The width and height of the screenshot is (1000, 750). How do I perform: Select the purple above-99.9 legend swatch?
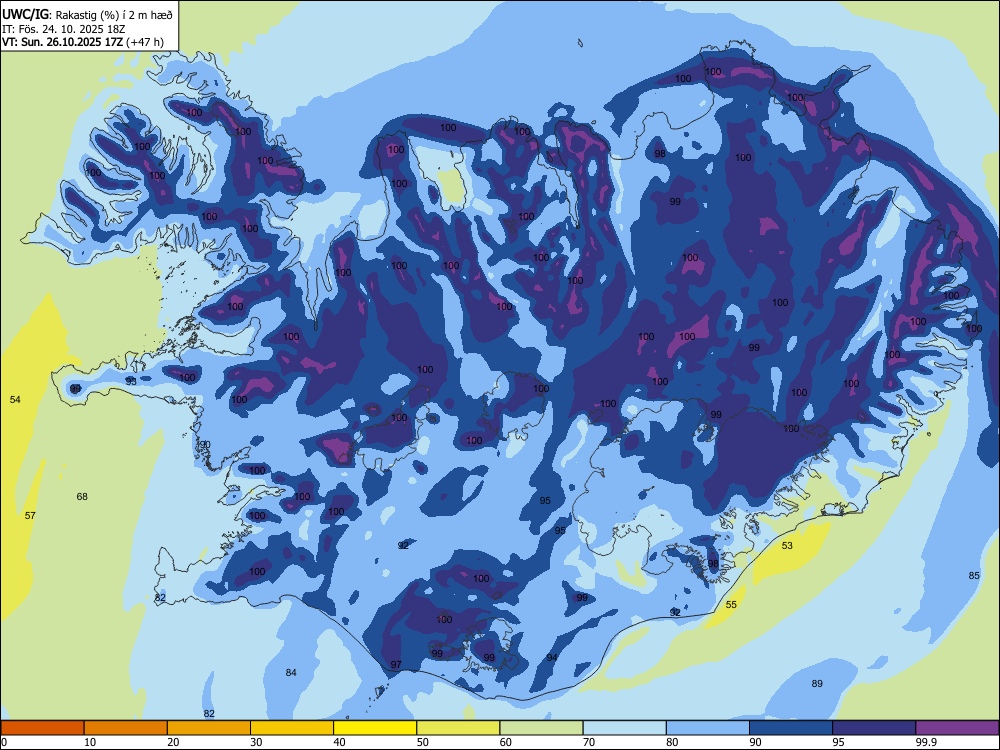[957, 728]
